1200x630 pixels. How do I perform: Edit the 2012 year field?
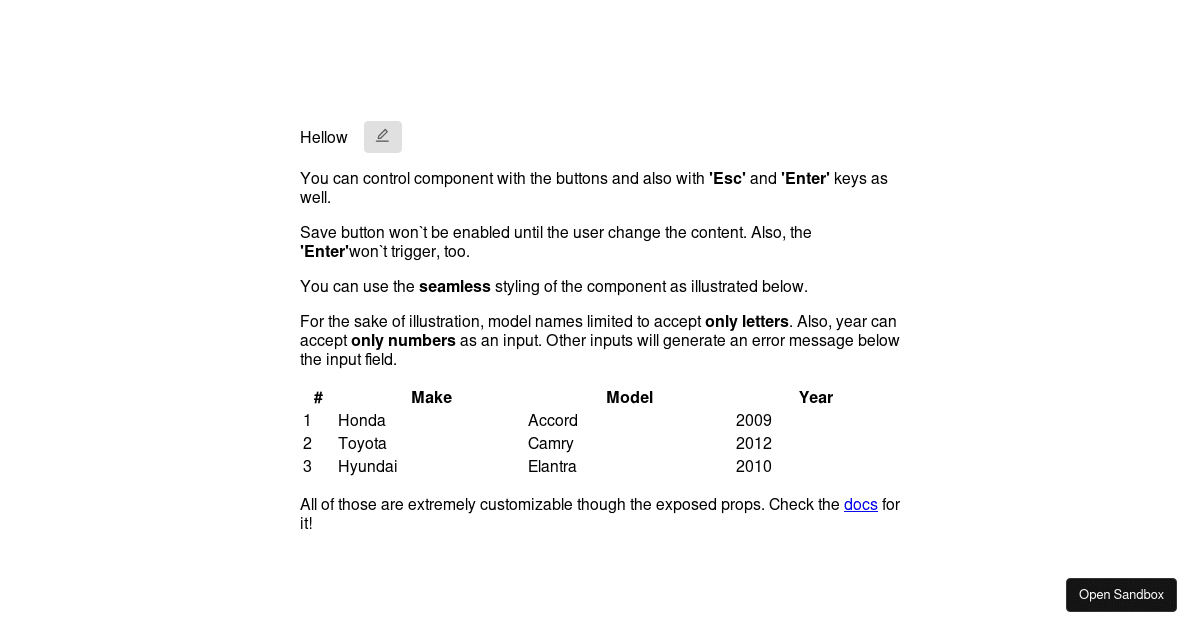[754, 443]
